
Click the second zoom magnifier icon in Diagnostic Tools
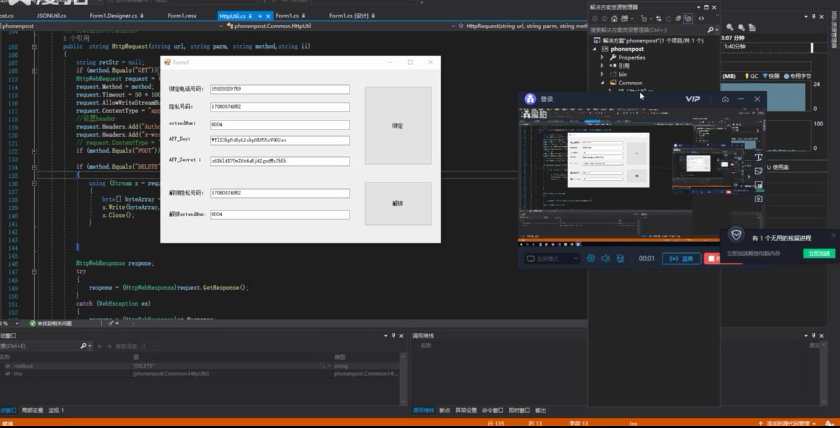[741, 27]
